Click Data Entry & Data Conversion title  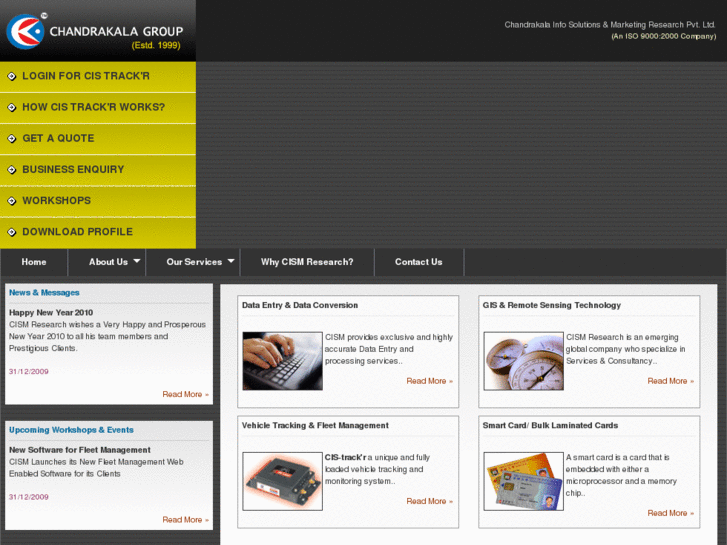300,305
